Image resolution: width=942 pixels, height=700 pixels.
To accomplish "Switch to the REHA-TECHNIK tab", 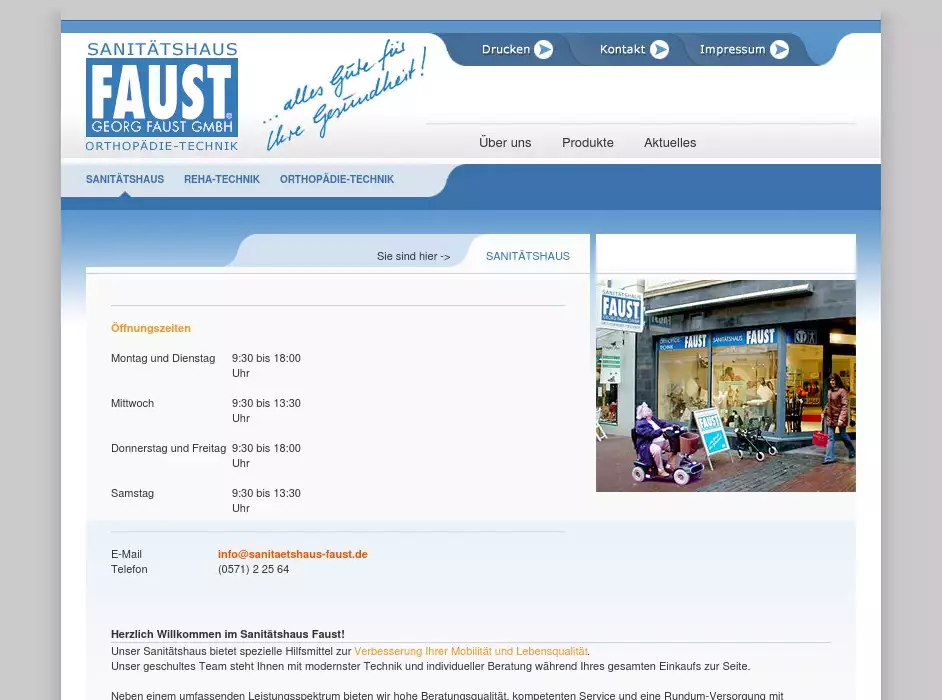I will pyautogui.click(x=222, y=179).
